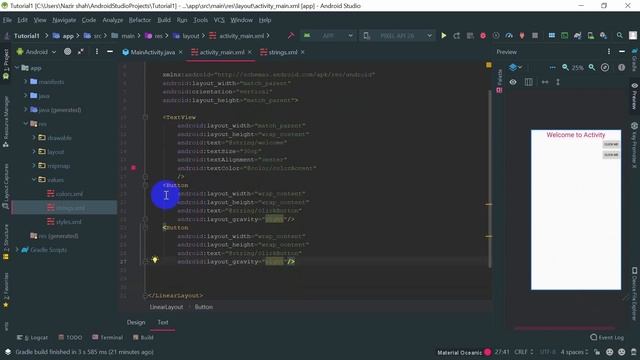Open Preview panel options dots menu
The width and height of the screenshot is (640, 360).
(609, 52)
